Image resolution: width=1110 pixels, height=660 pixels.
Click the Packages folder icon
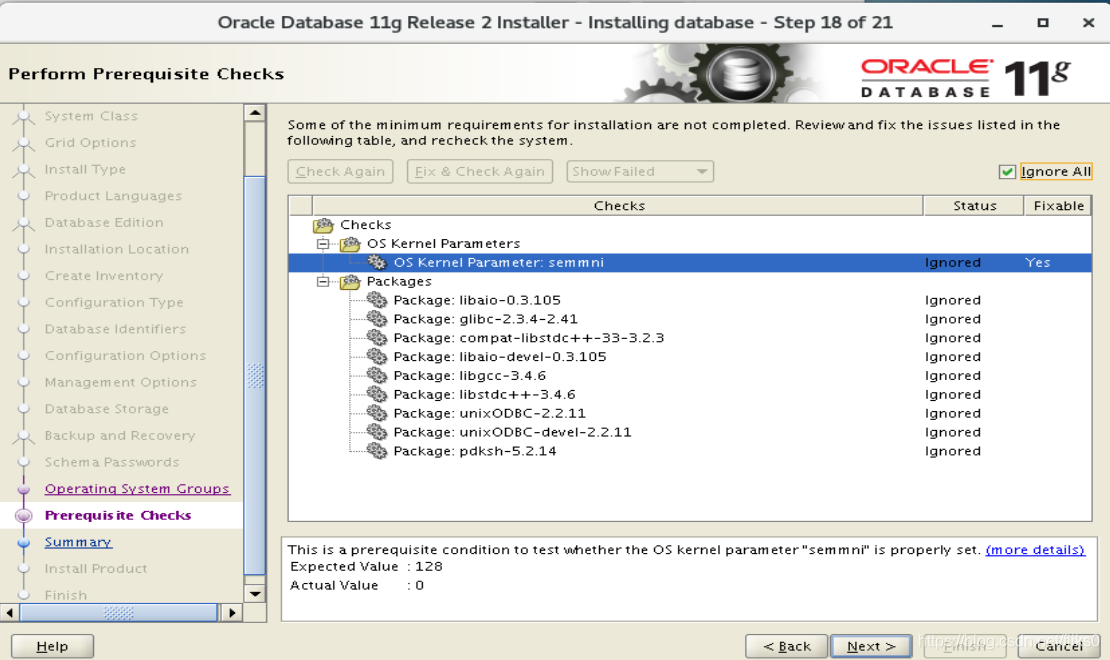coord(350,282)
